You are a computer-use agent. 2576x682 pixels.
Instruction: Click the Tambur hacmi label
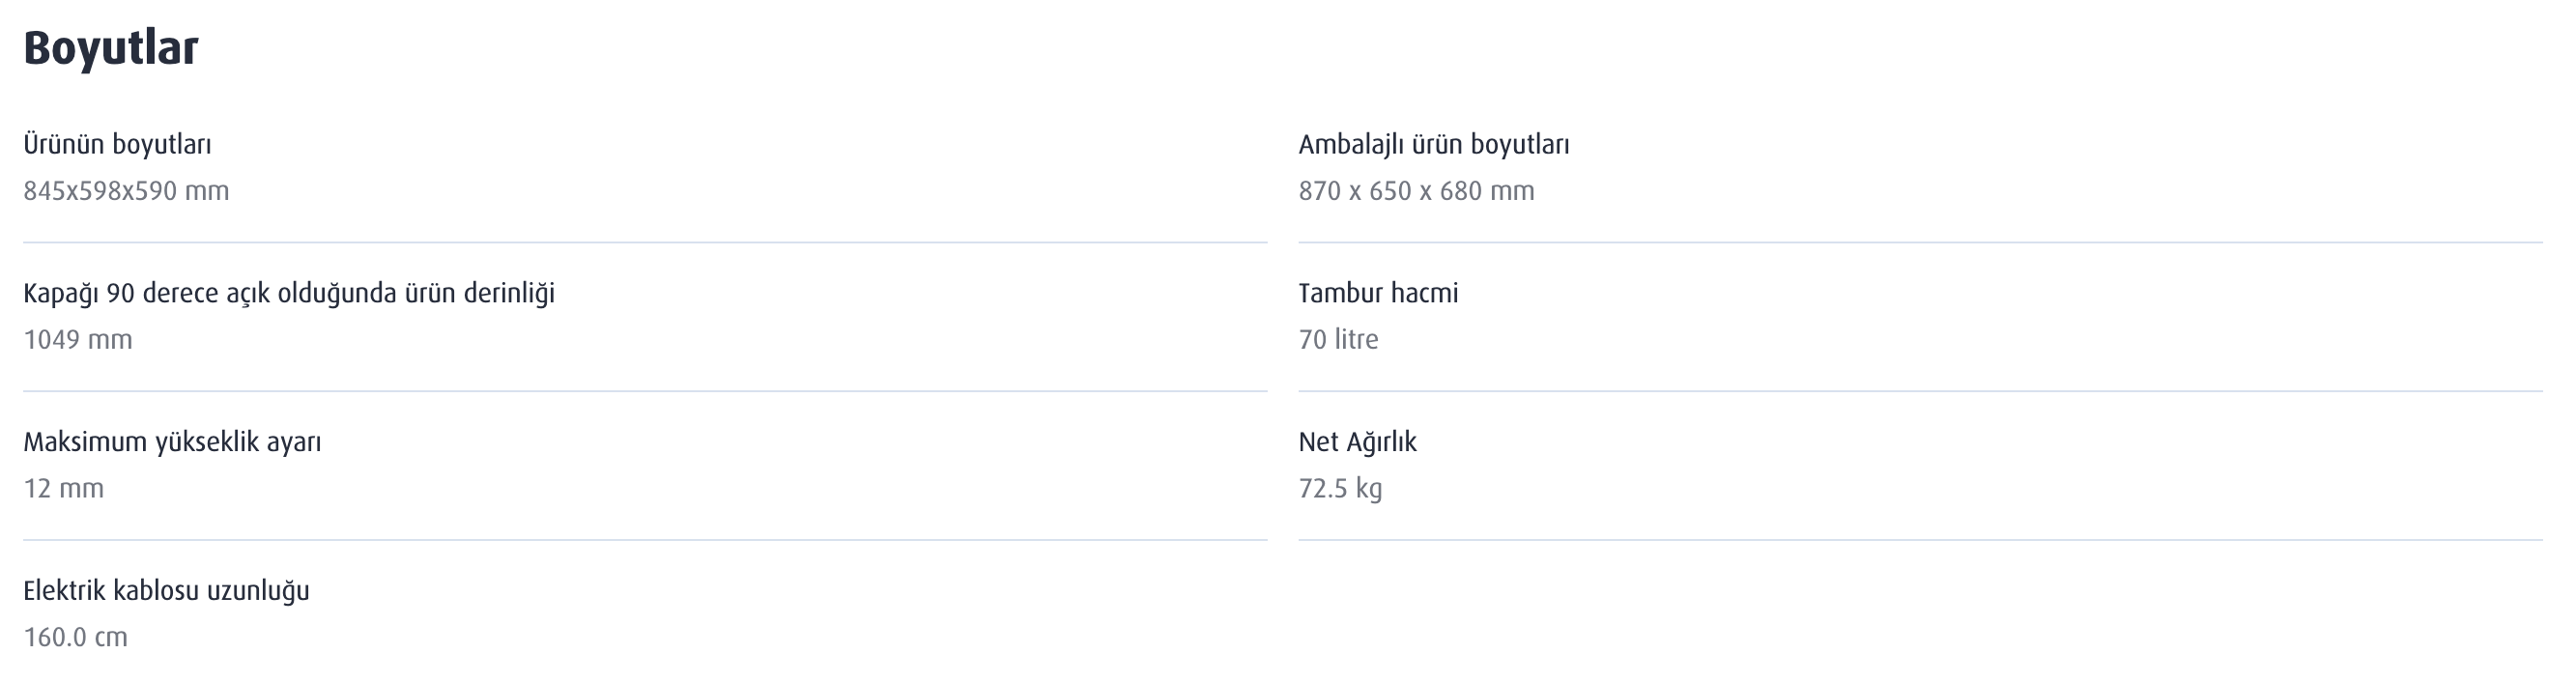tap(1377, 294)
